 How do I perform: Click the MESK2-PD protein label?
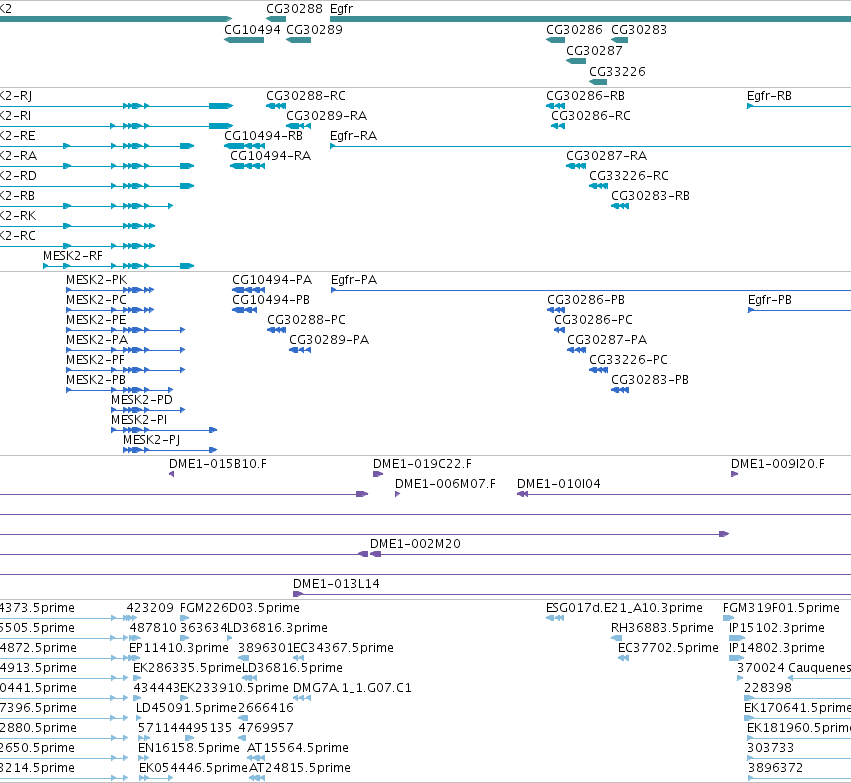pyautogui.click(x=142, y=399)
